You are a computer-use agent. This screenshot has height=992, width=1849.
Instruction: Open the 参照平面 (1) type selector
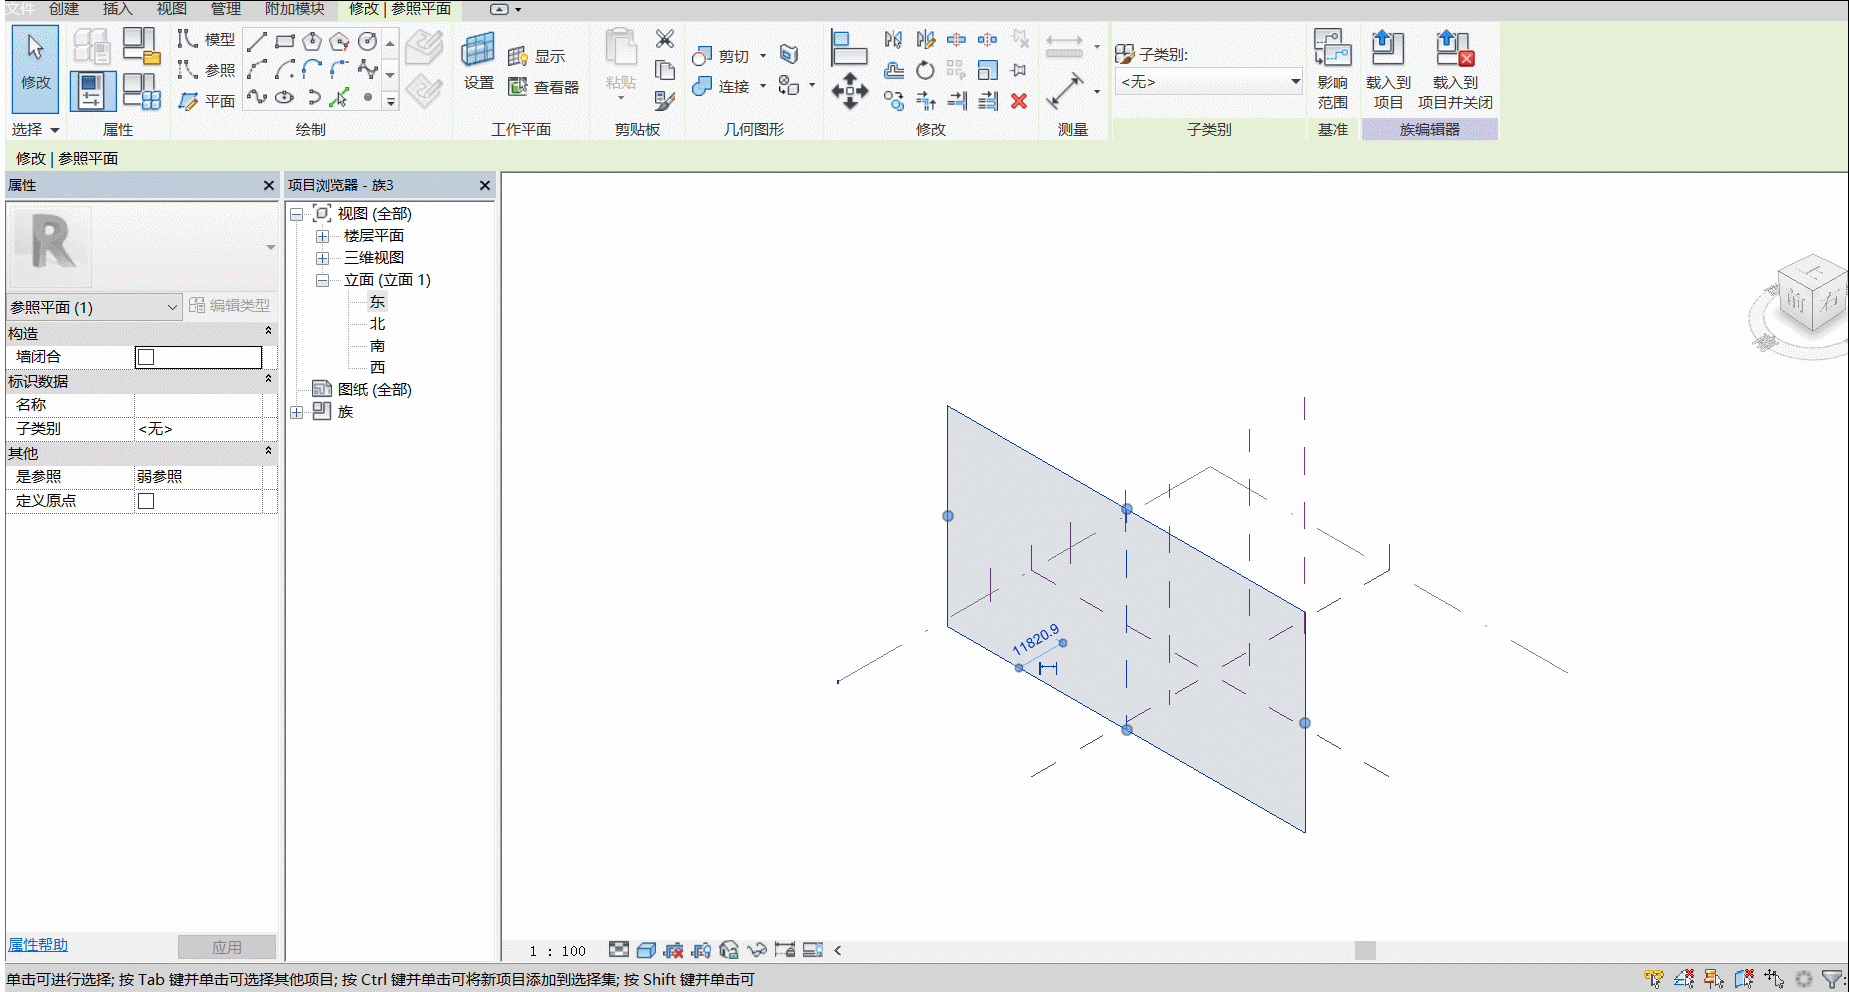pyautogui.click(x=94, y=307)
